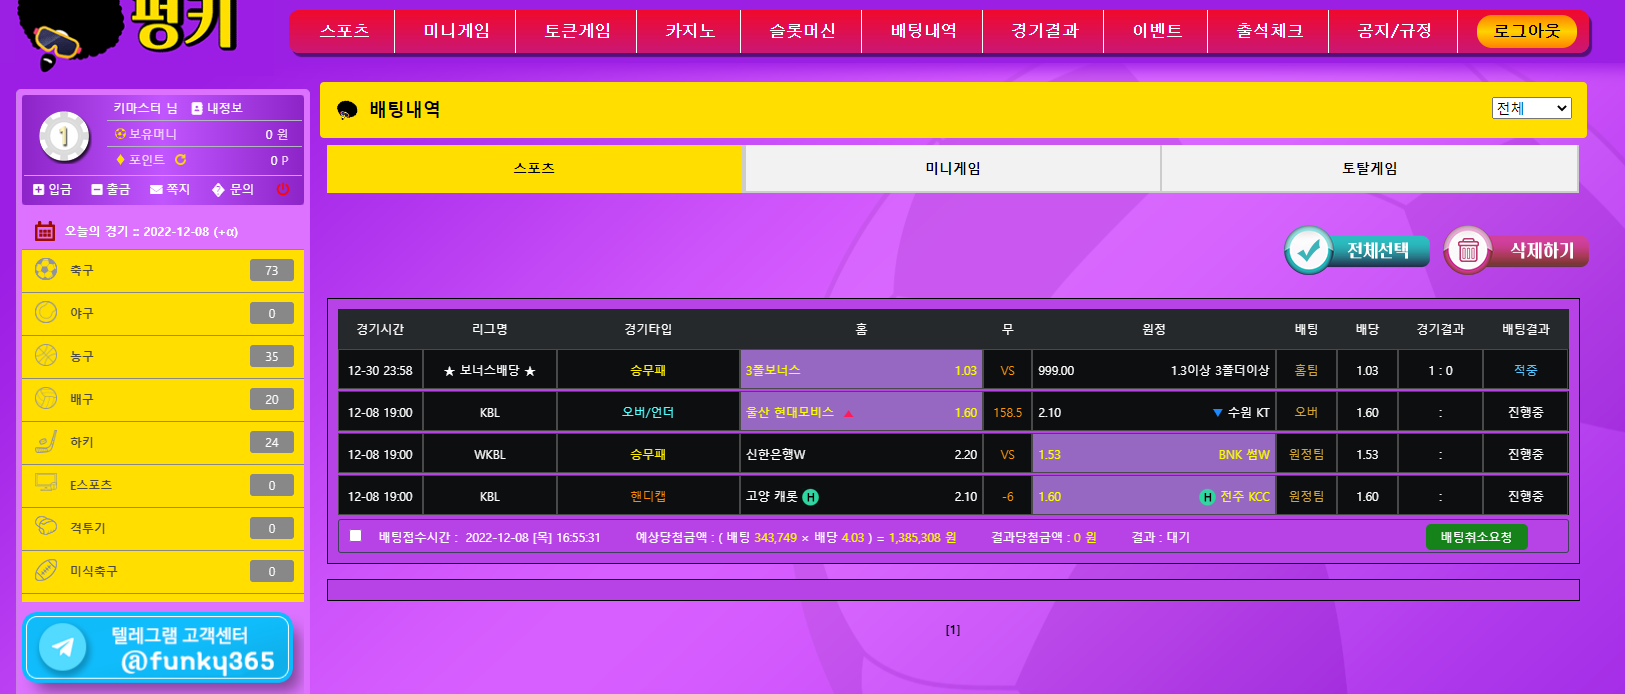Go to pagination page [1]

(x=952, y=630)
